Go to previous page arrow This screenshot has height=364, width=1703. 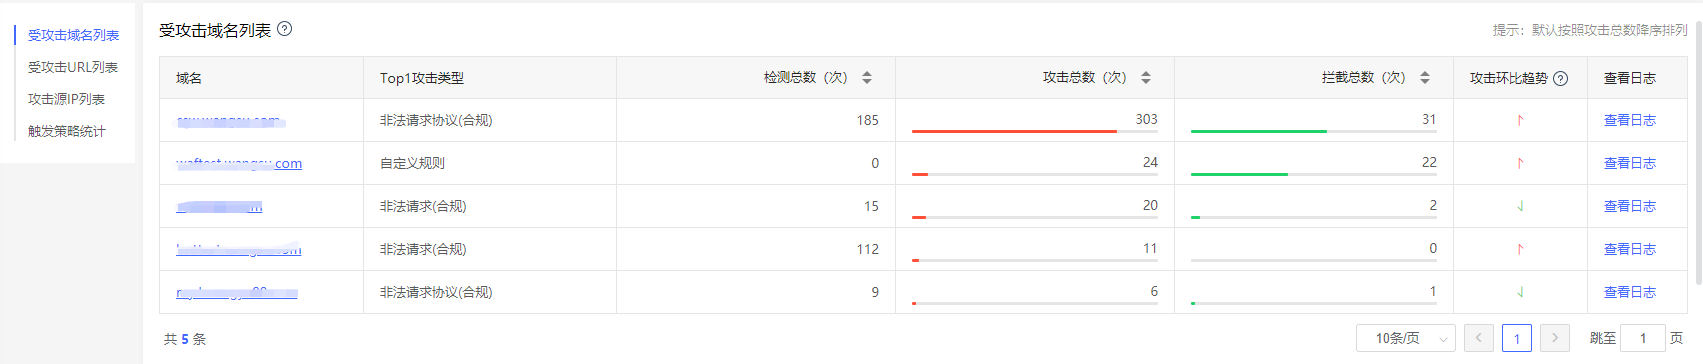[x=1479, y=338]
